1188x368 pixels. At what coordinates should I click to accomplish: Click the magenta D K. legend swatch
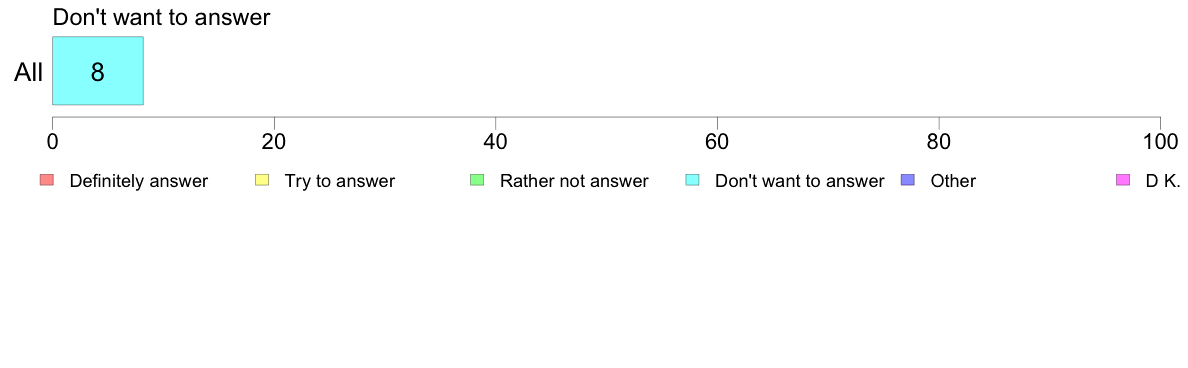tap(1123, 180)
